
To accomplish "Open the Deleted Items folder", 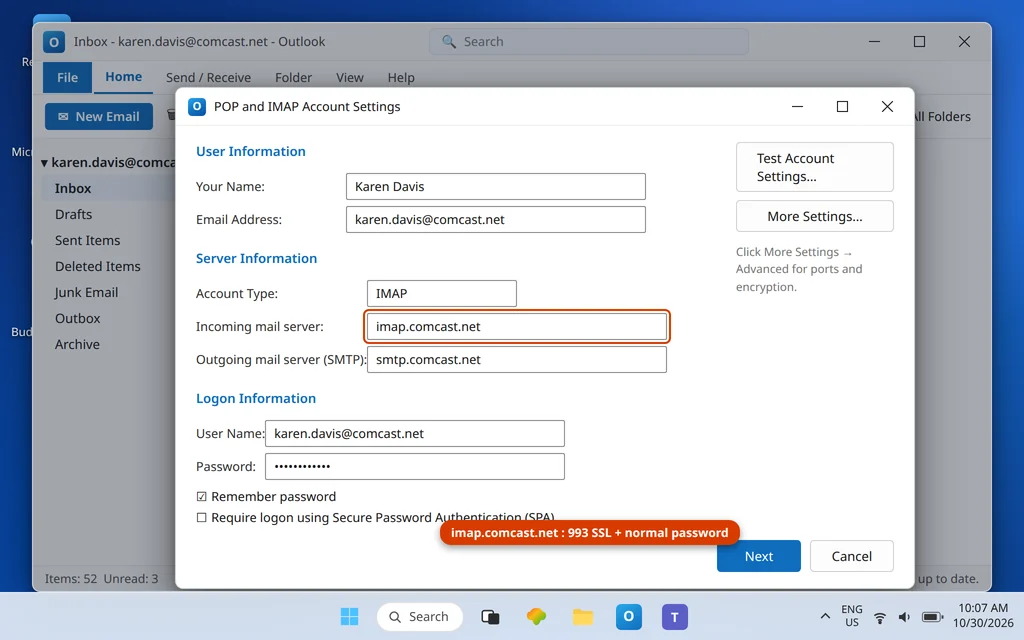I will [97, 266].
